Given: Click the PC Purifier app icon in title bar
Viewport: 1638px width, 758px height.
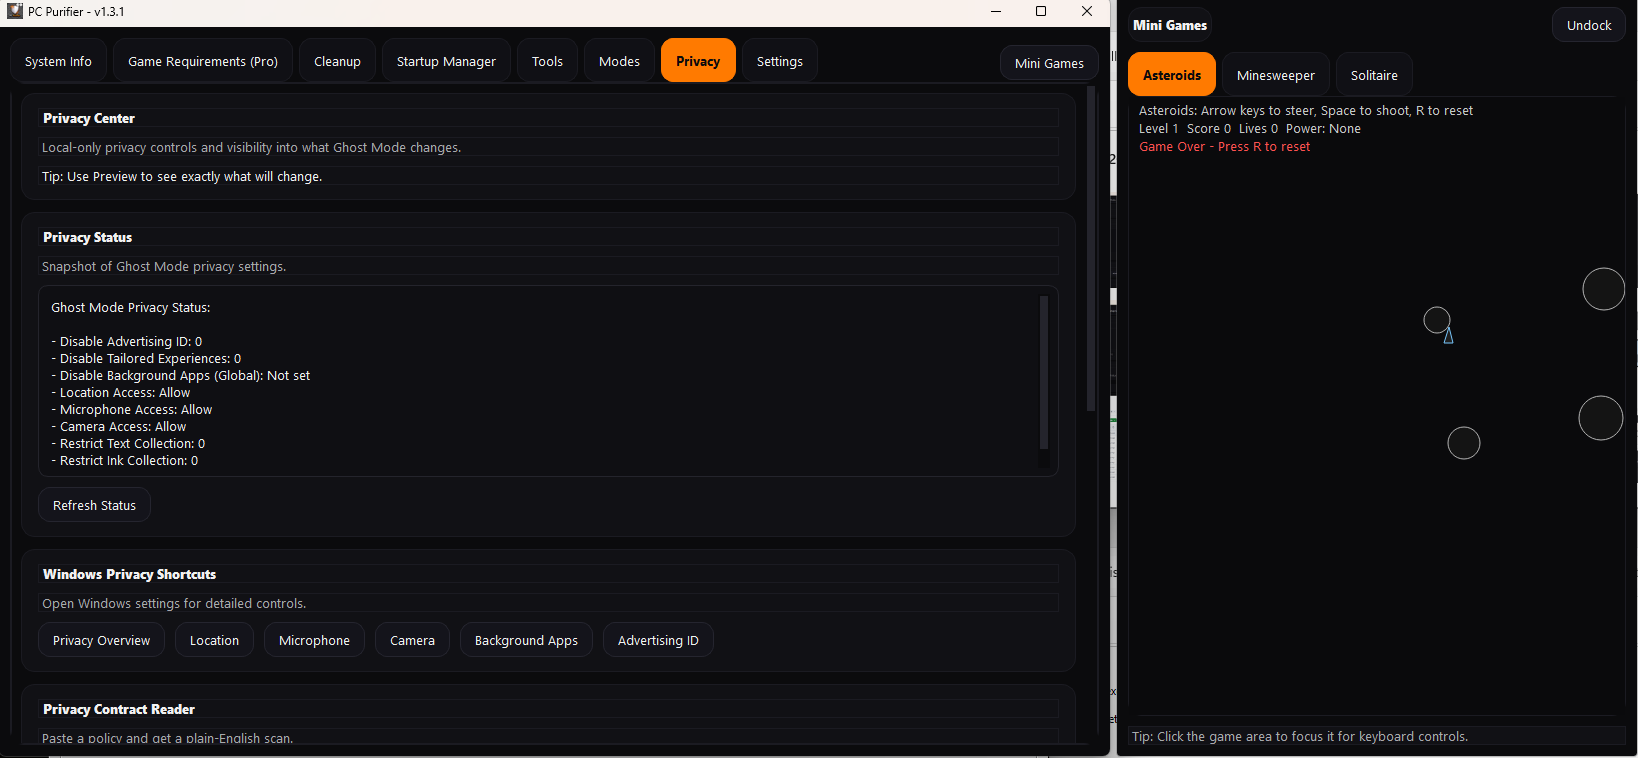Looking at the screenshot, I should coord(14,11).
